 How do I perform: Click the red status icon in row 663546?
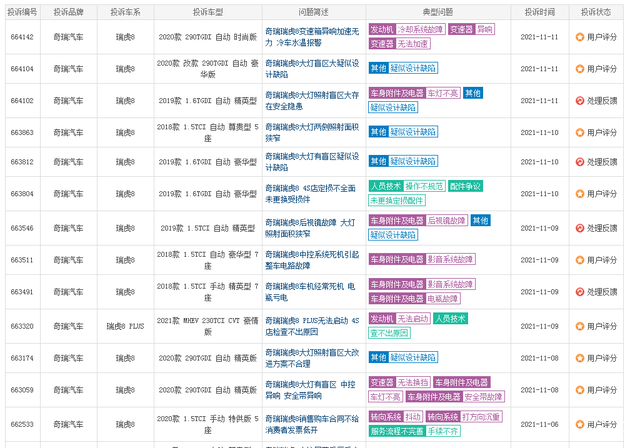pyautogui.click(x=580, y=228)
